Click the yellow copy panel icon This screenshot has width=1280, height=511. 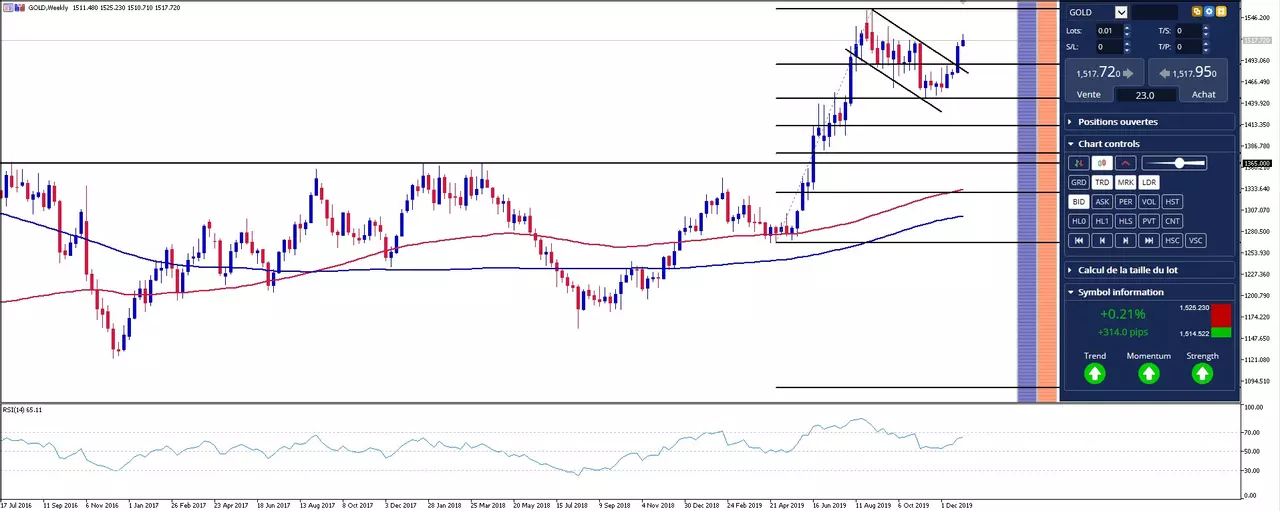[x=1197, y=12]
